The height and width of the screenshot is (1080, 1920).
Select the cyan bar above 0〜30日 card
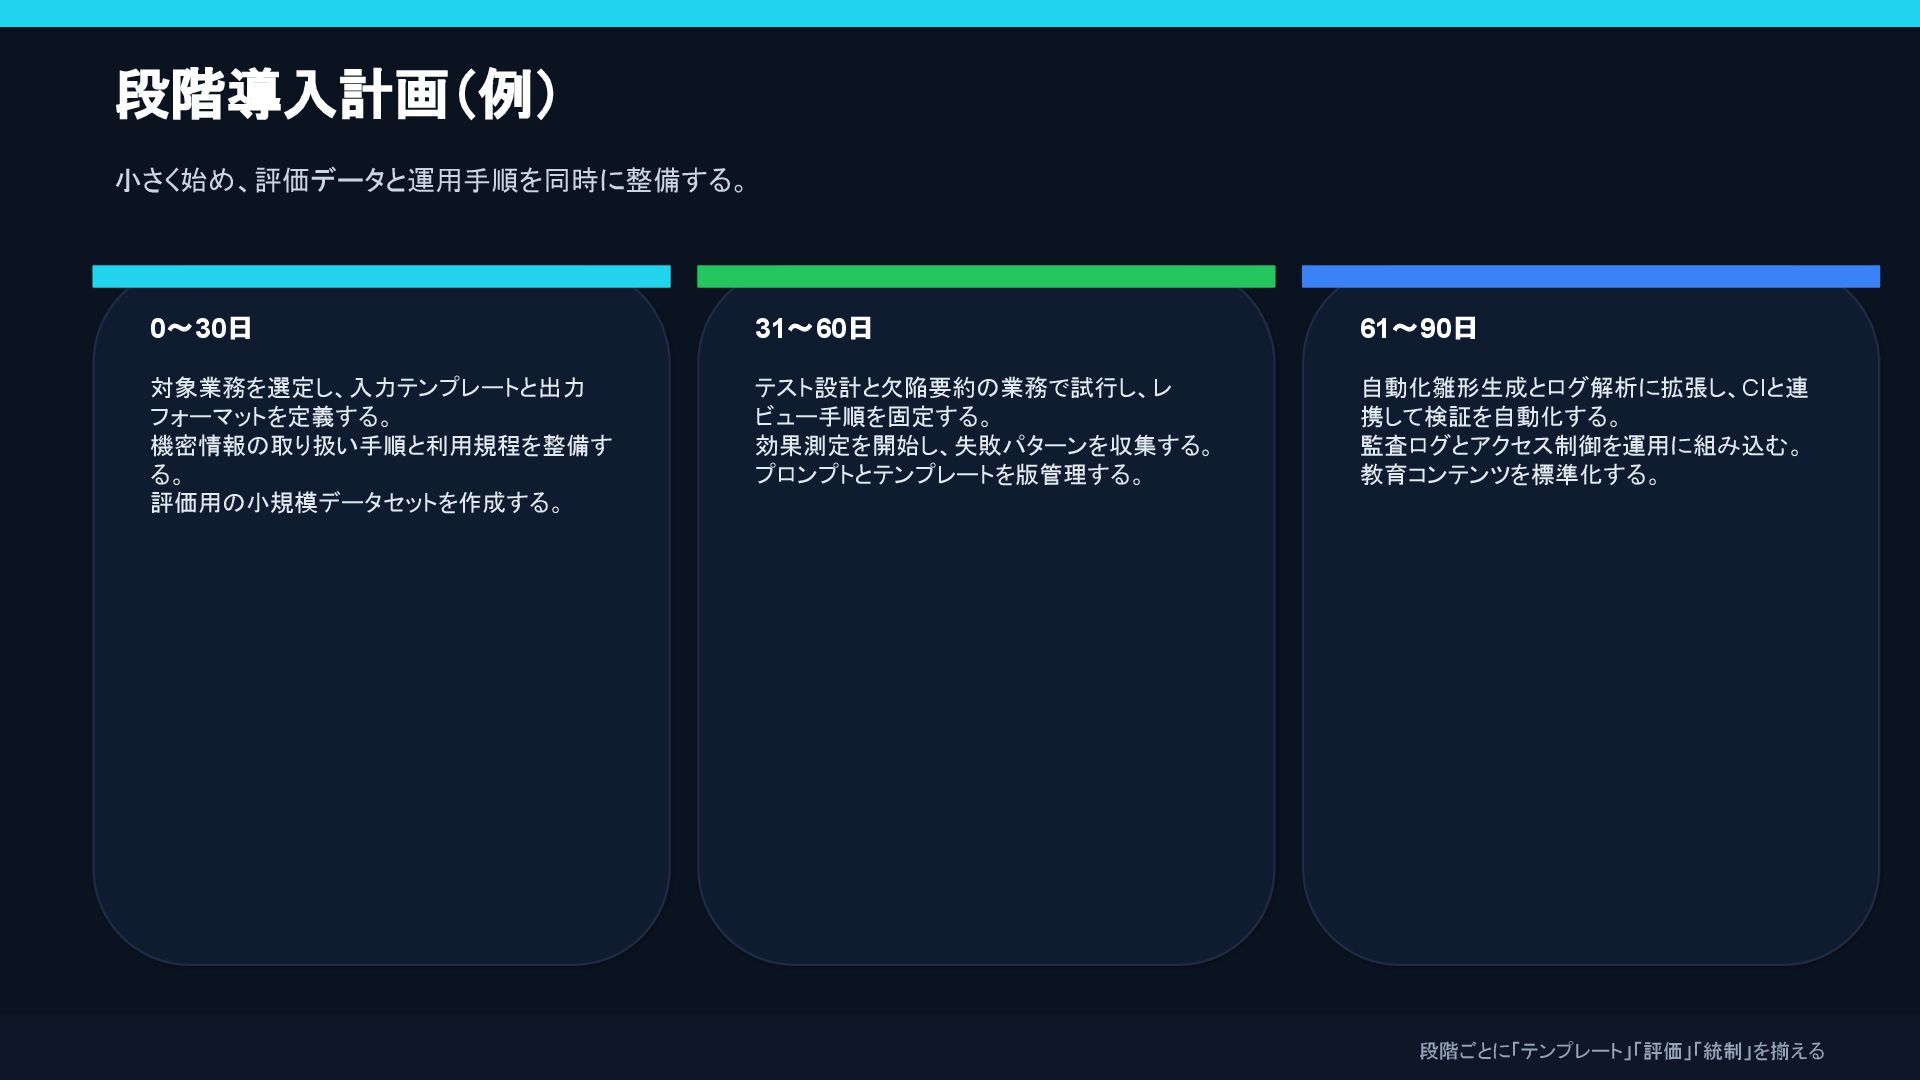(381, 277)
